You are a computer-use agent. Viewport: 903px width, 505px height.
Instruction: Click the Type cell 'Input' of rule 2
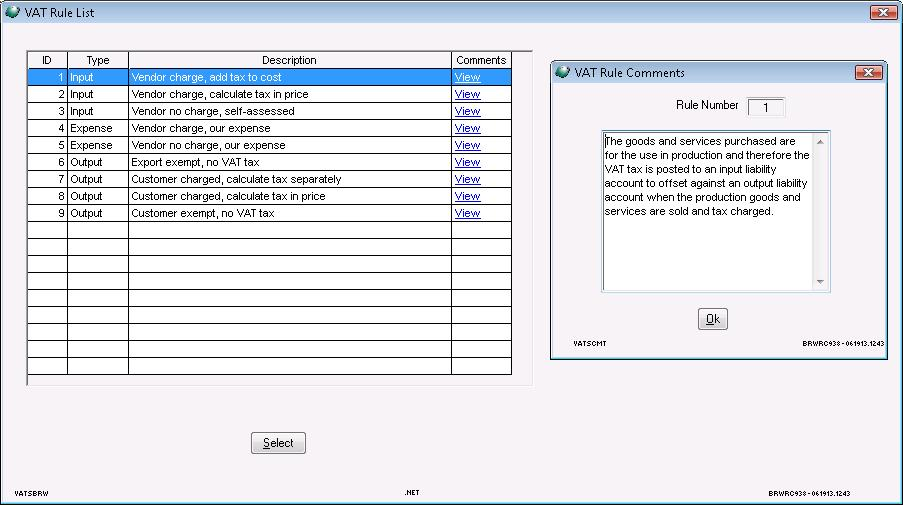tap(98, 94)
